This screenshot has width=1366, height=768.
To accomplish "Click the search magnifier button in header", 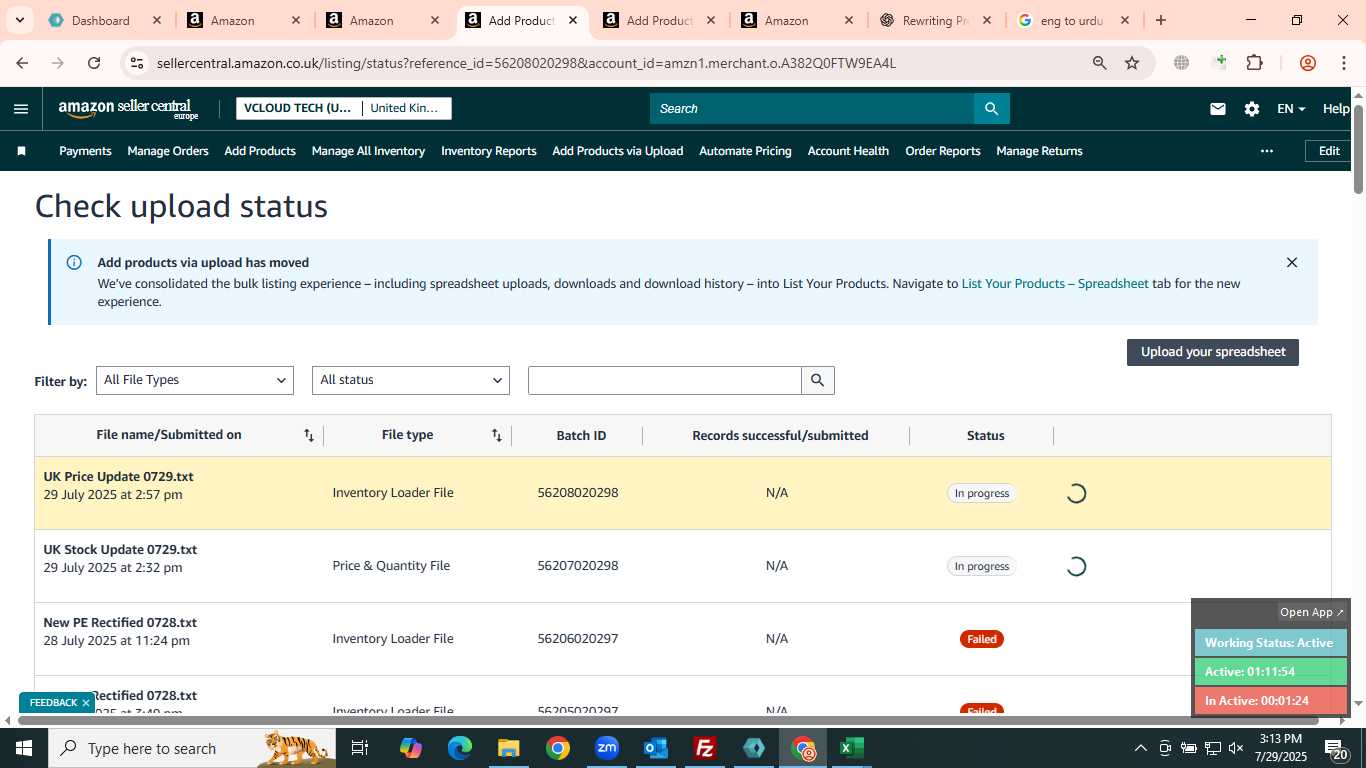I will tap(991, 109).
